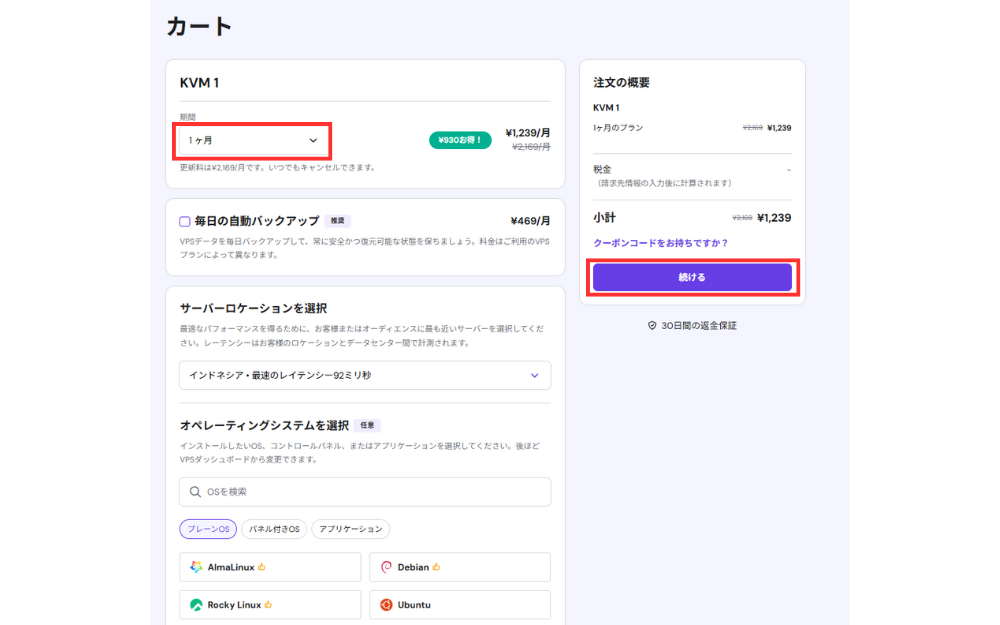The height and width of the screenshot is (625, 1000).
Task: Click the 税金 label in order summary
Action: coord(602,169)
